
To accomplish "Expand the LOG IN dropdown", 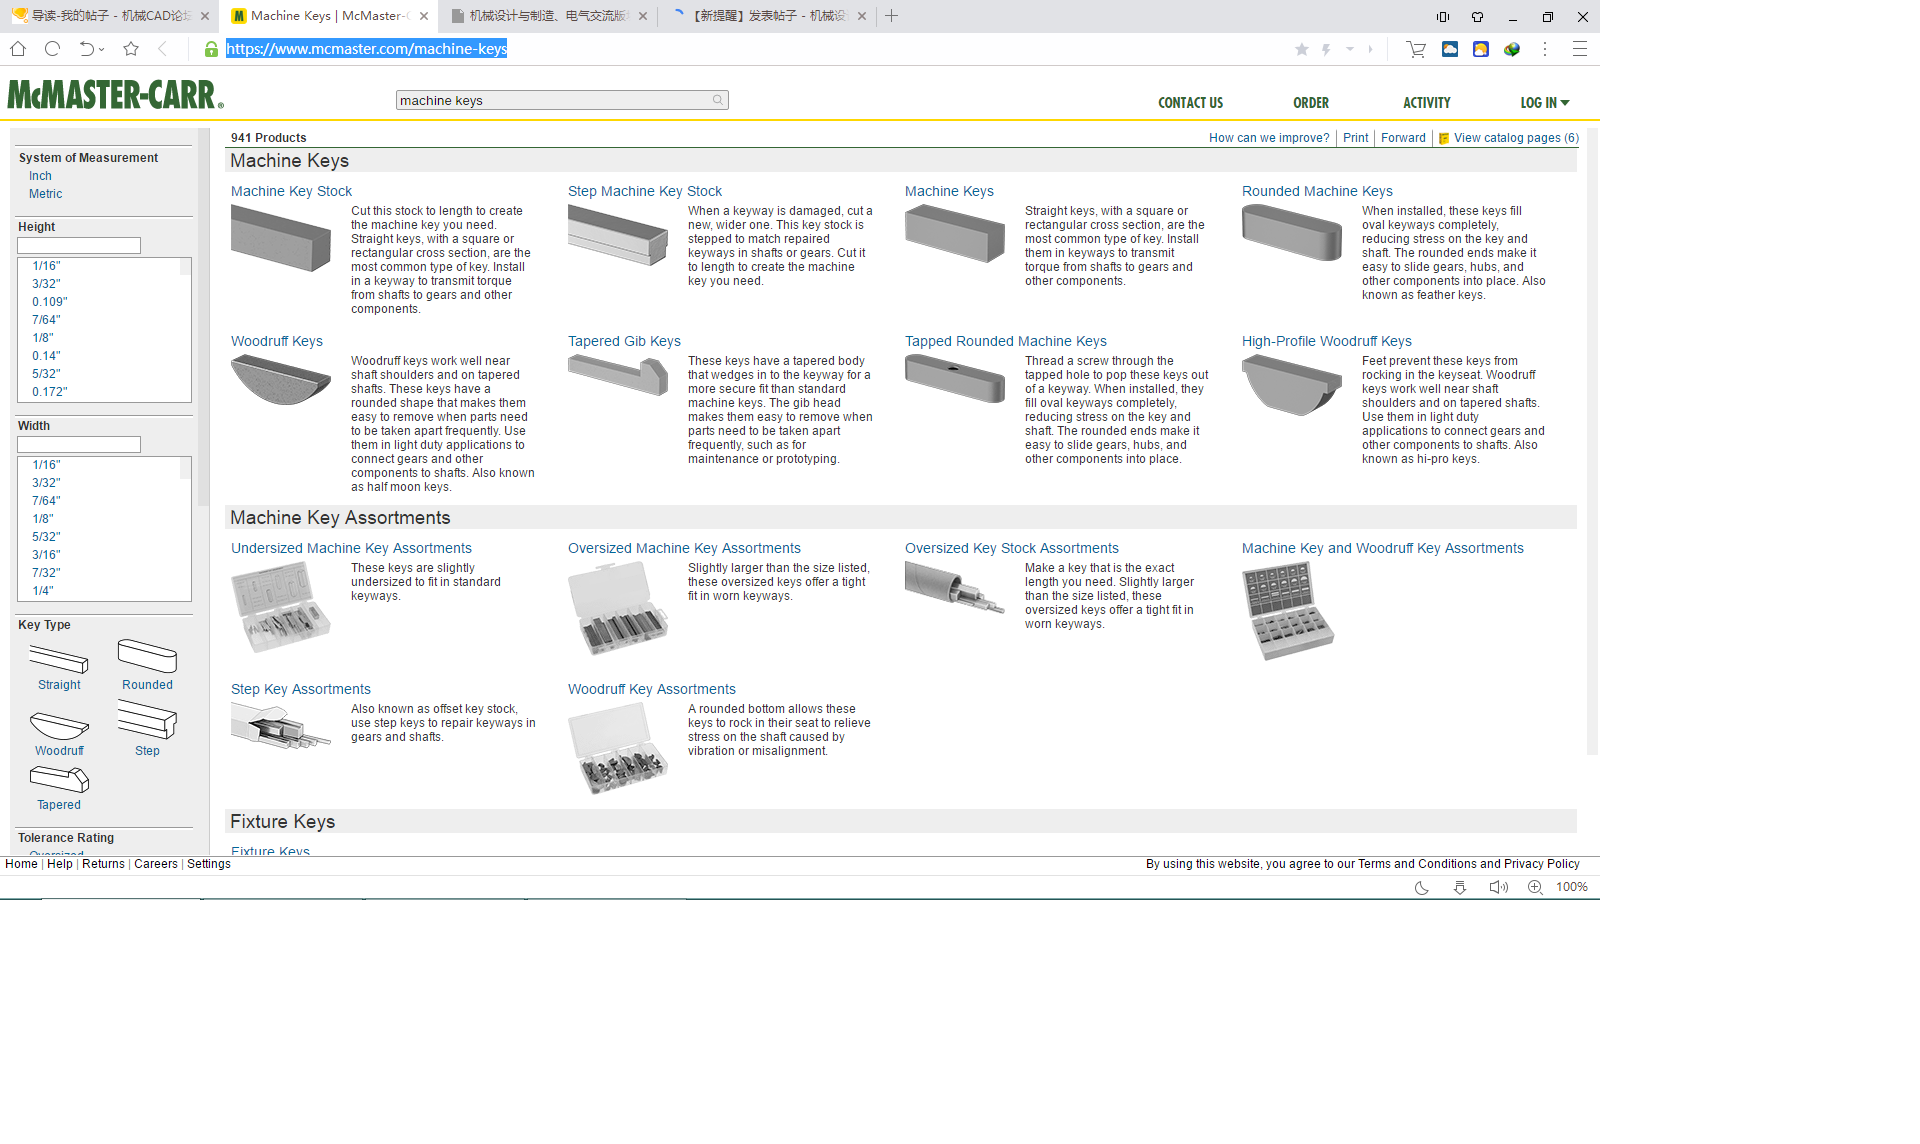I will coord(1544,103).
